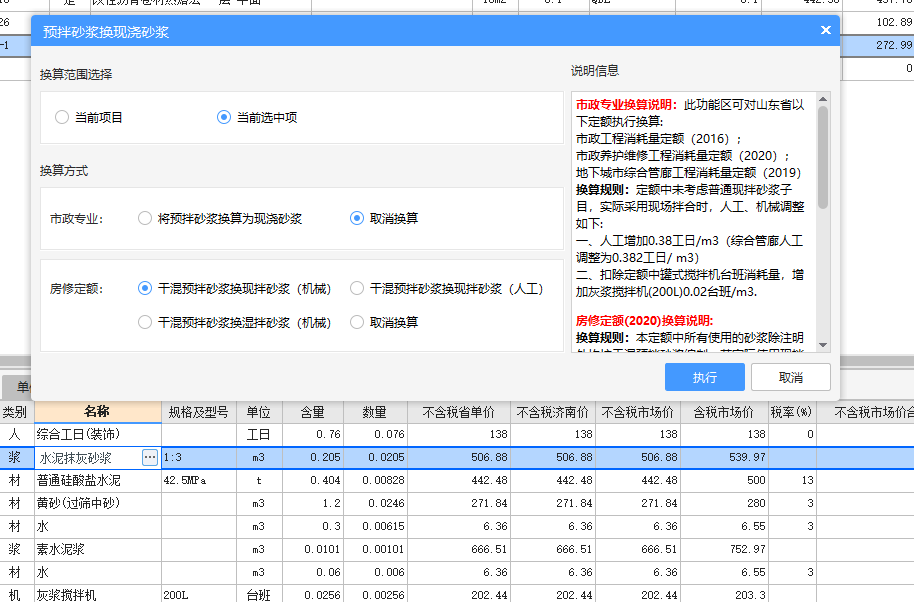Click the 税率(%) column header

coord(792,412)
